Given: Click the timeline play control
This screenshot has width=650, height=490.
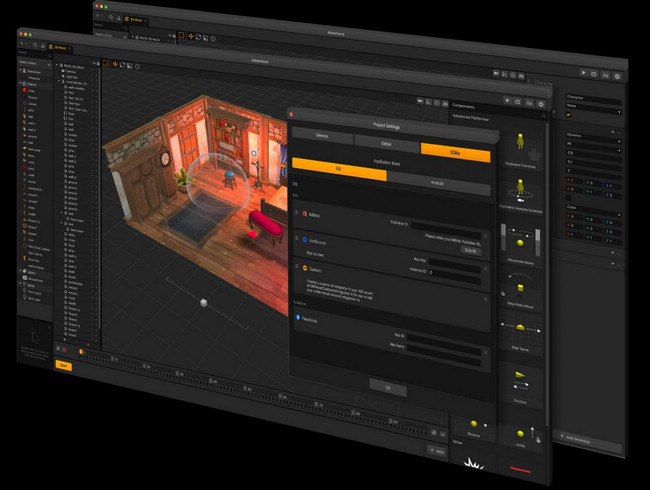Looking at the screenshot, I should (x=58, y=349).
